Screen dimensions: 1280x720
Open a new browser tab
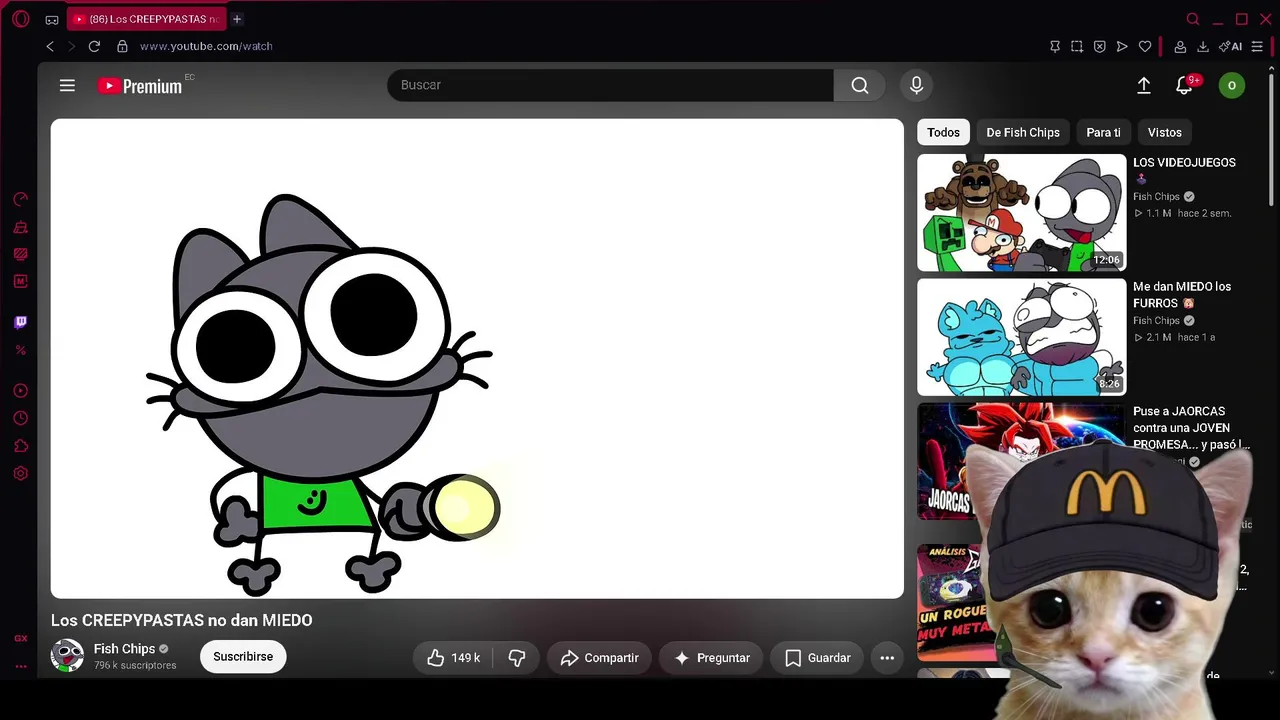(237, 19)
